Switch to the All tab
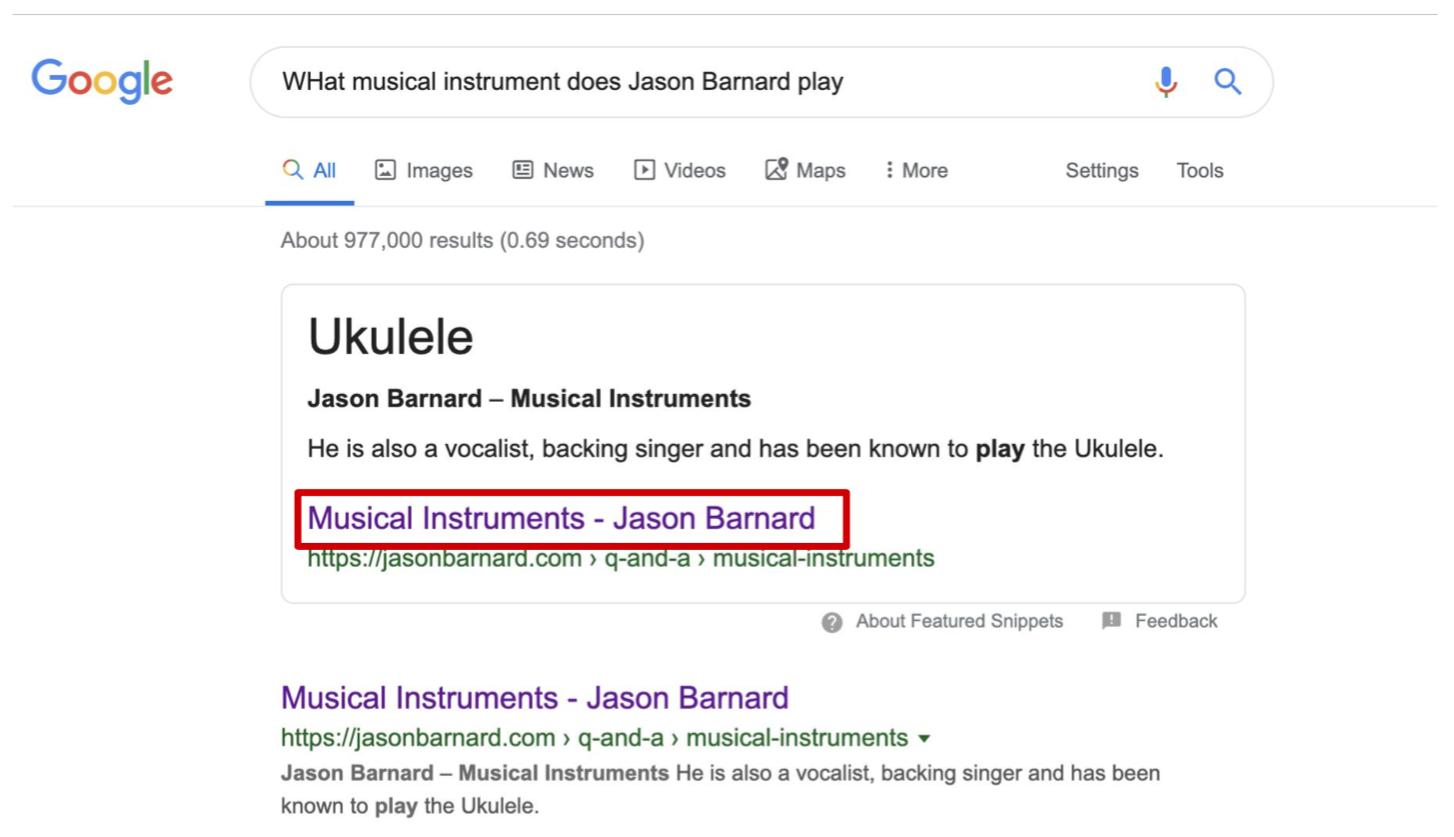Image resolution: width=1454 pixels, height=837 pixels. 310,171
